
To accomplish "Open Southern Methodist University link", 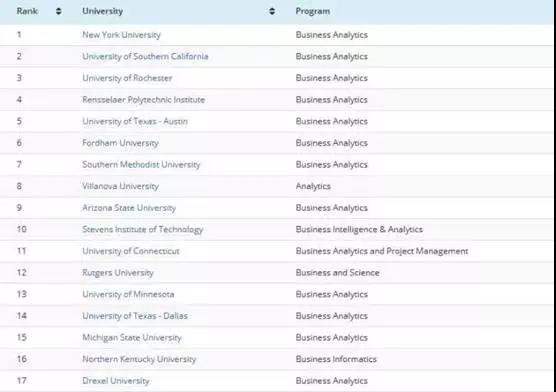I will tap(141, 165).
